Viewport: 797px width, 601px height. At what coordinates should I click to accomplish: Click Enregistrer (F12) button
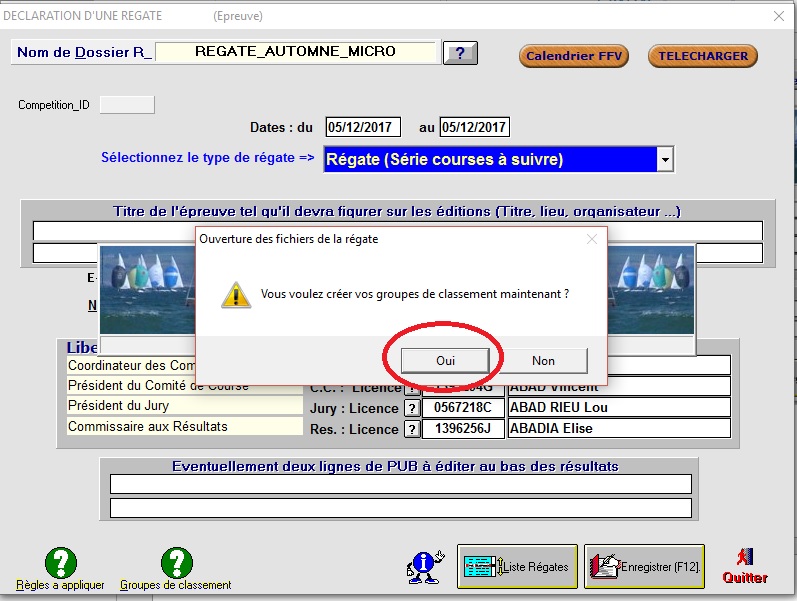tap(645, 566)
